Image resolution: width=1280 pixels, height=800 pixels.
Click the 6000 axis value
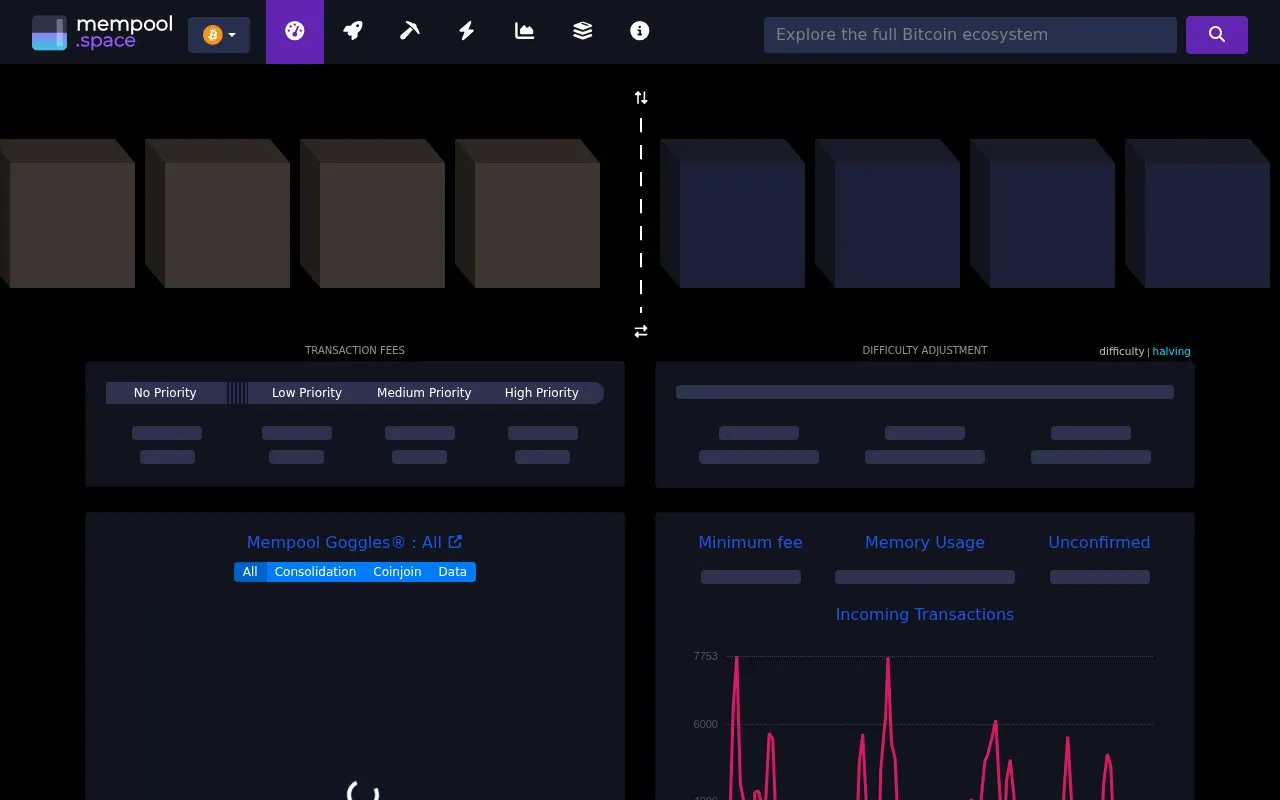pyautogui.click(x=705, y=724)
